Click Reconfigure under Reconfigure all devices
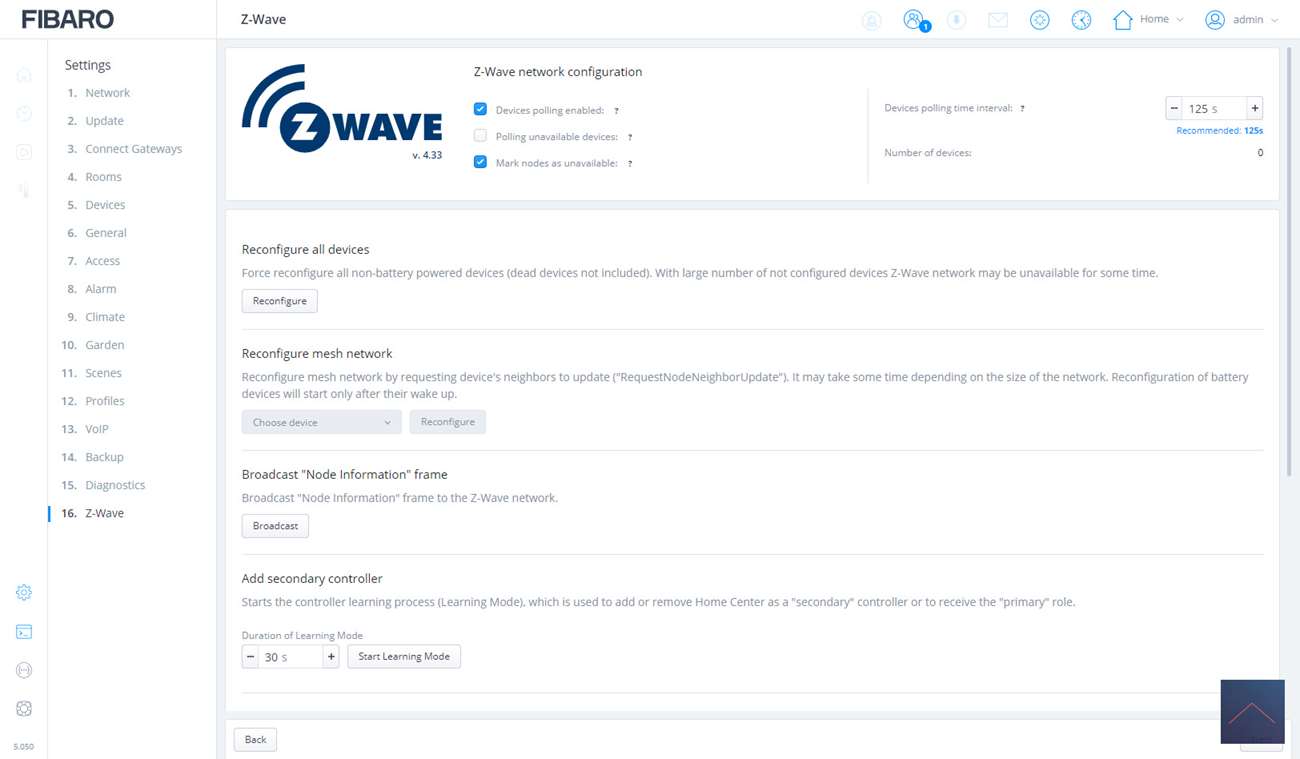1300x759 pixels. click(280, 301)
